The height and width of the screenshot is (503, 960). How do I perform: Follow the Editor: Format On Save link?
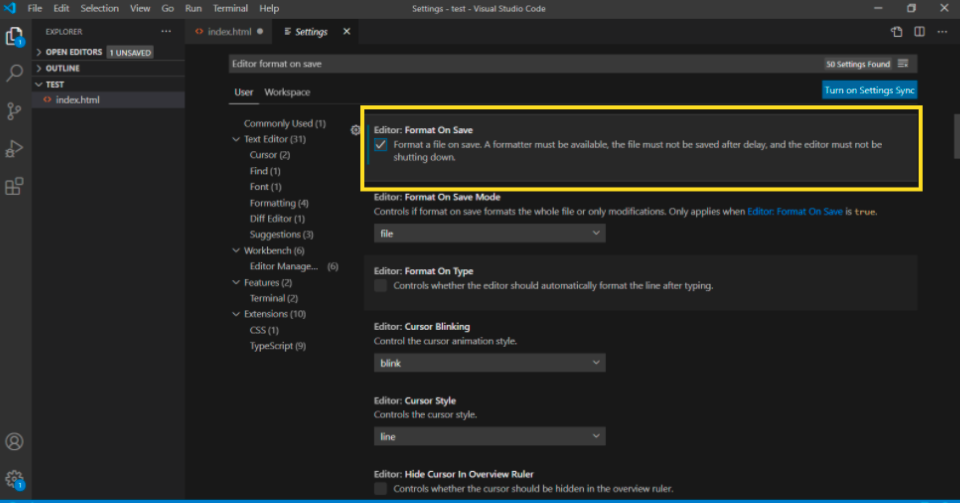click(x=795, y=212)
